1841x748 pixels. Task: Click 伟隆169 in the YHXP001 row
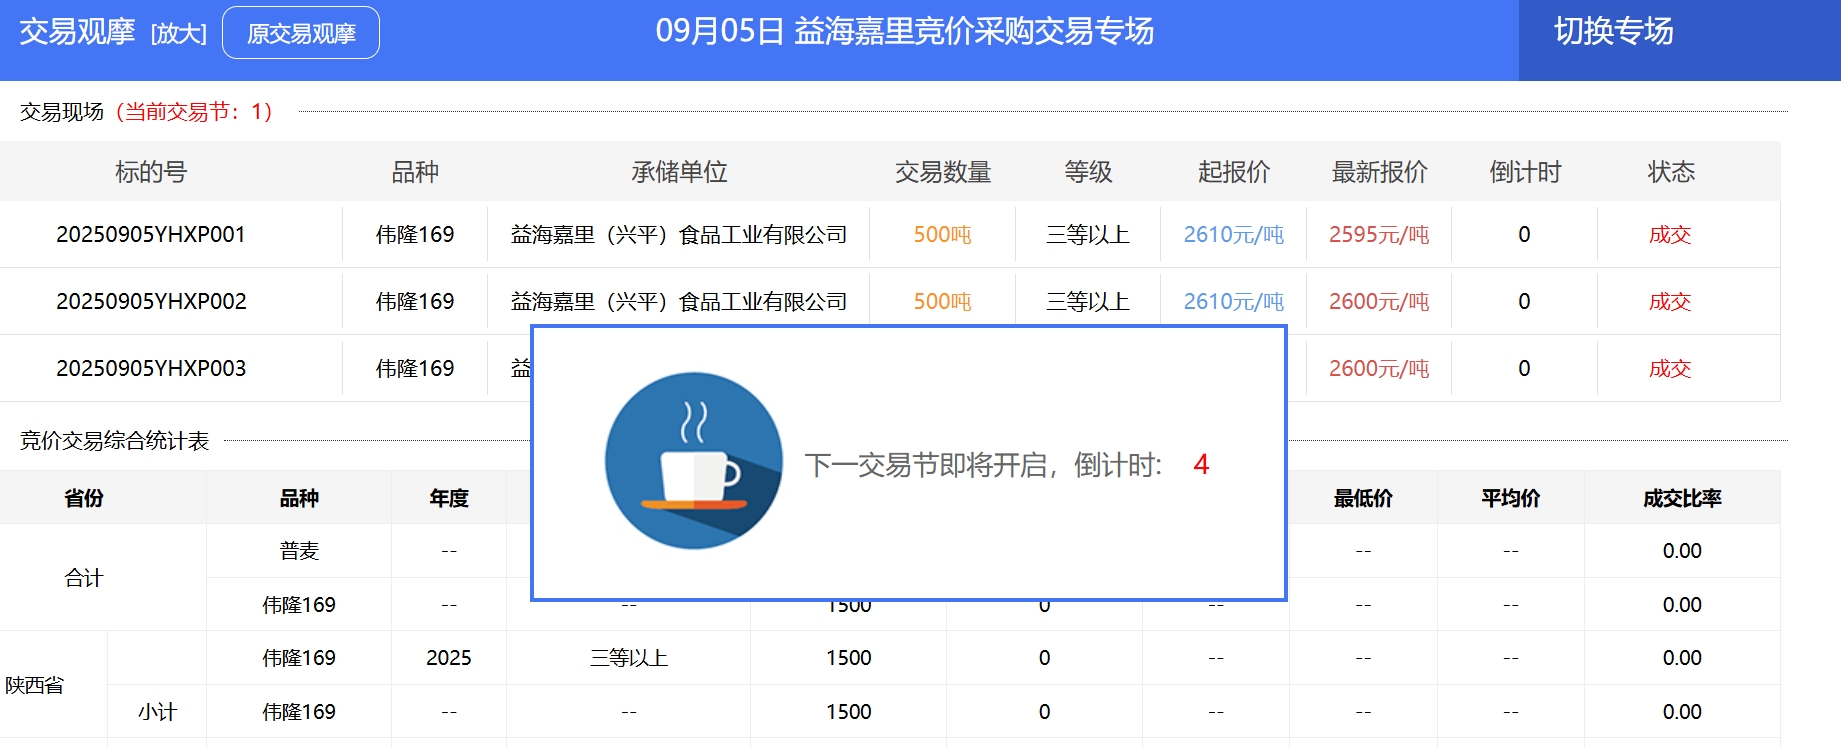point(415,234)
